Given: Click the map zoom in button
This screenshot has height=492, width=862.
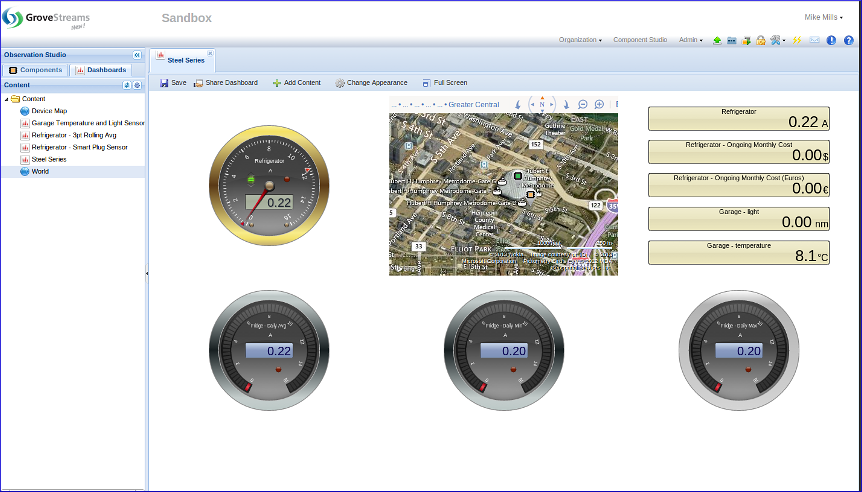Looking at the screenshot, I should click(599, 104).
